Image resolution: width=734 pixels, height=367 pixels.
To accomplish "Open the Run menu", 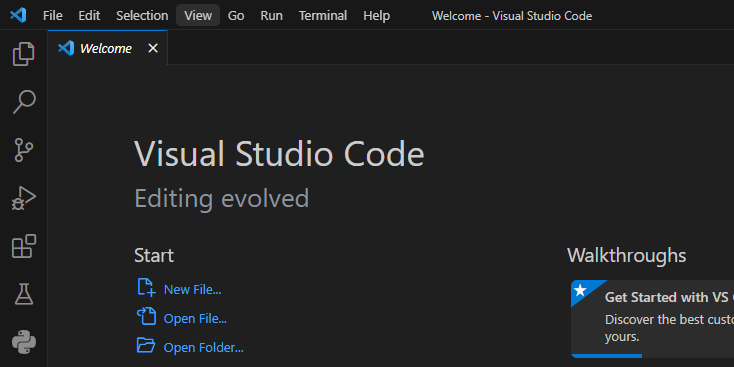I will tap(272, 15).
